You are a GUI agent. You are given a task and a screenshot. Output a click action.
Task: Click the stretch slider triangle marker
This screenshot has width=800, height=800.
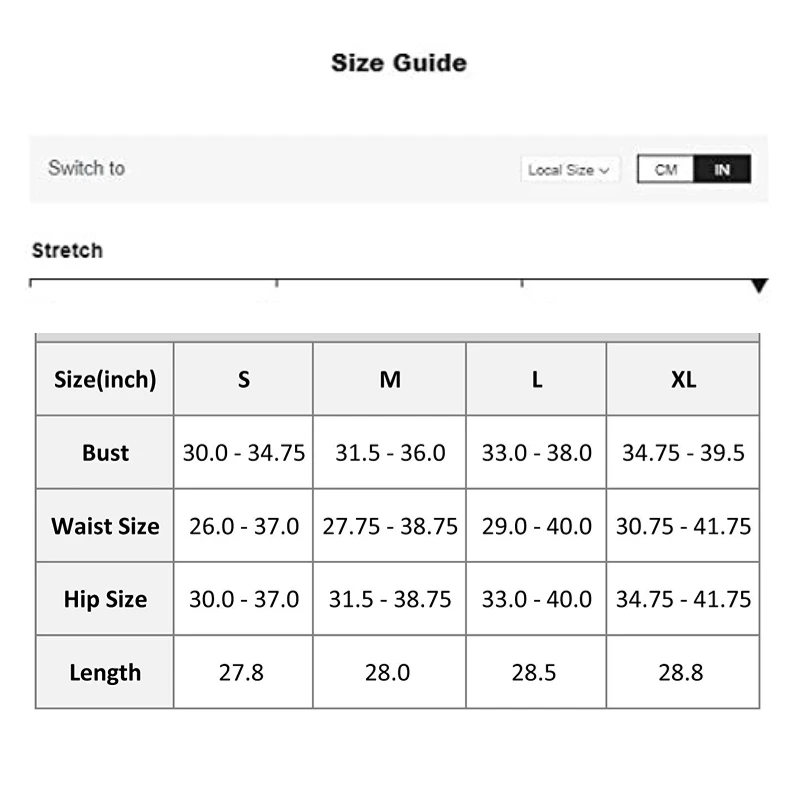(759, 286)
